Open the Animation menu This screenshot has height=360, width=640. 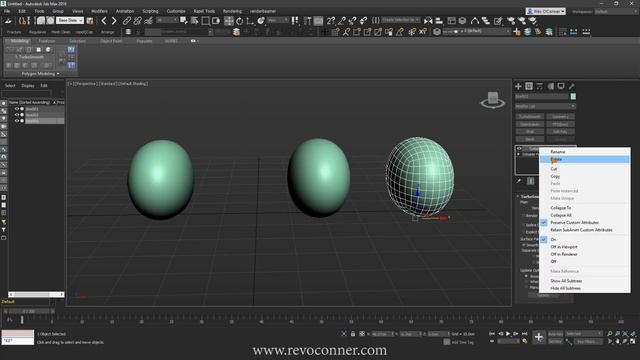pos(125,11)
